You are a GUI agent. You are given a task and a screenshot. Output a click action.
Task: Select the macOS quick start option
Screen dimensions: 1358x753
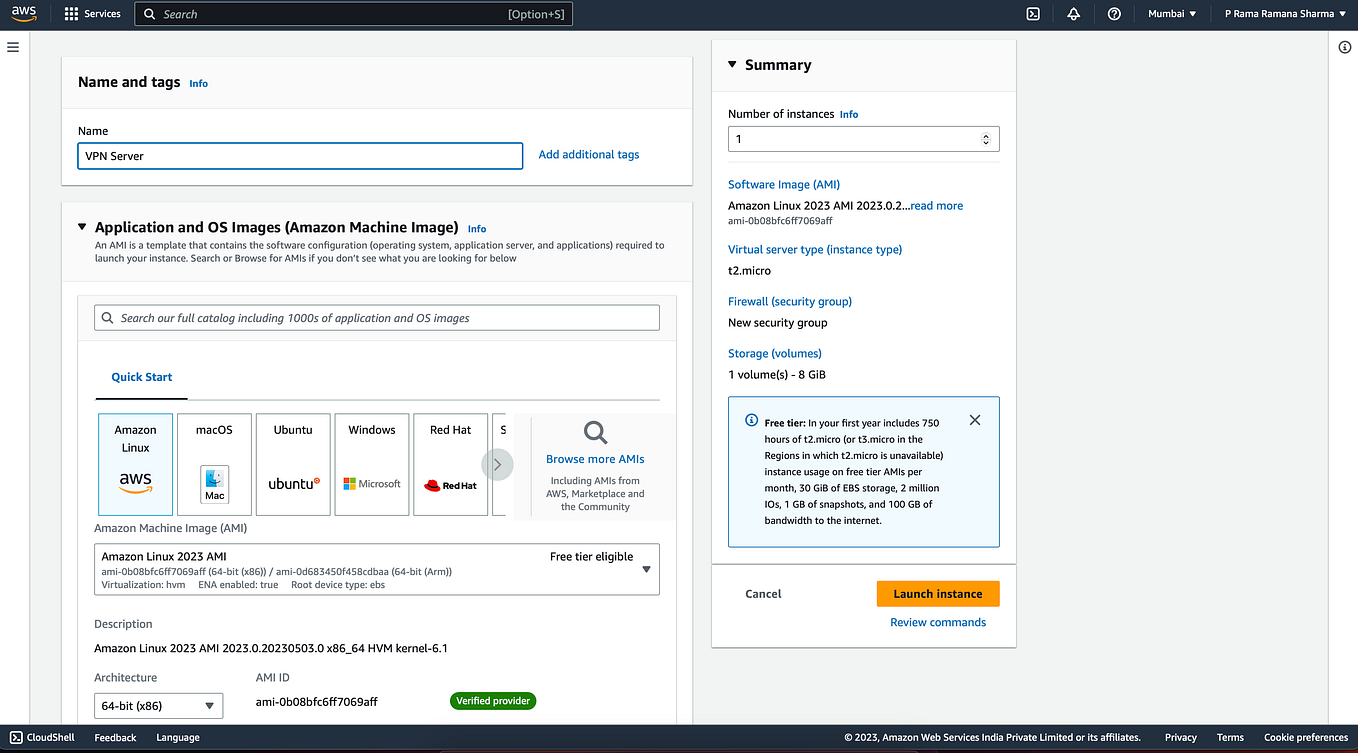(x=214, y=464)
